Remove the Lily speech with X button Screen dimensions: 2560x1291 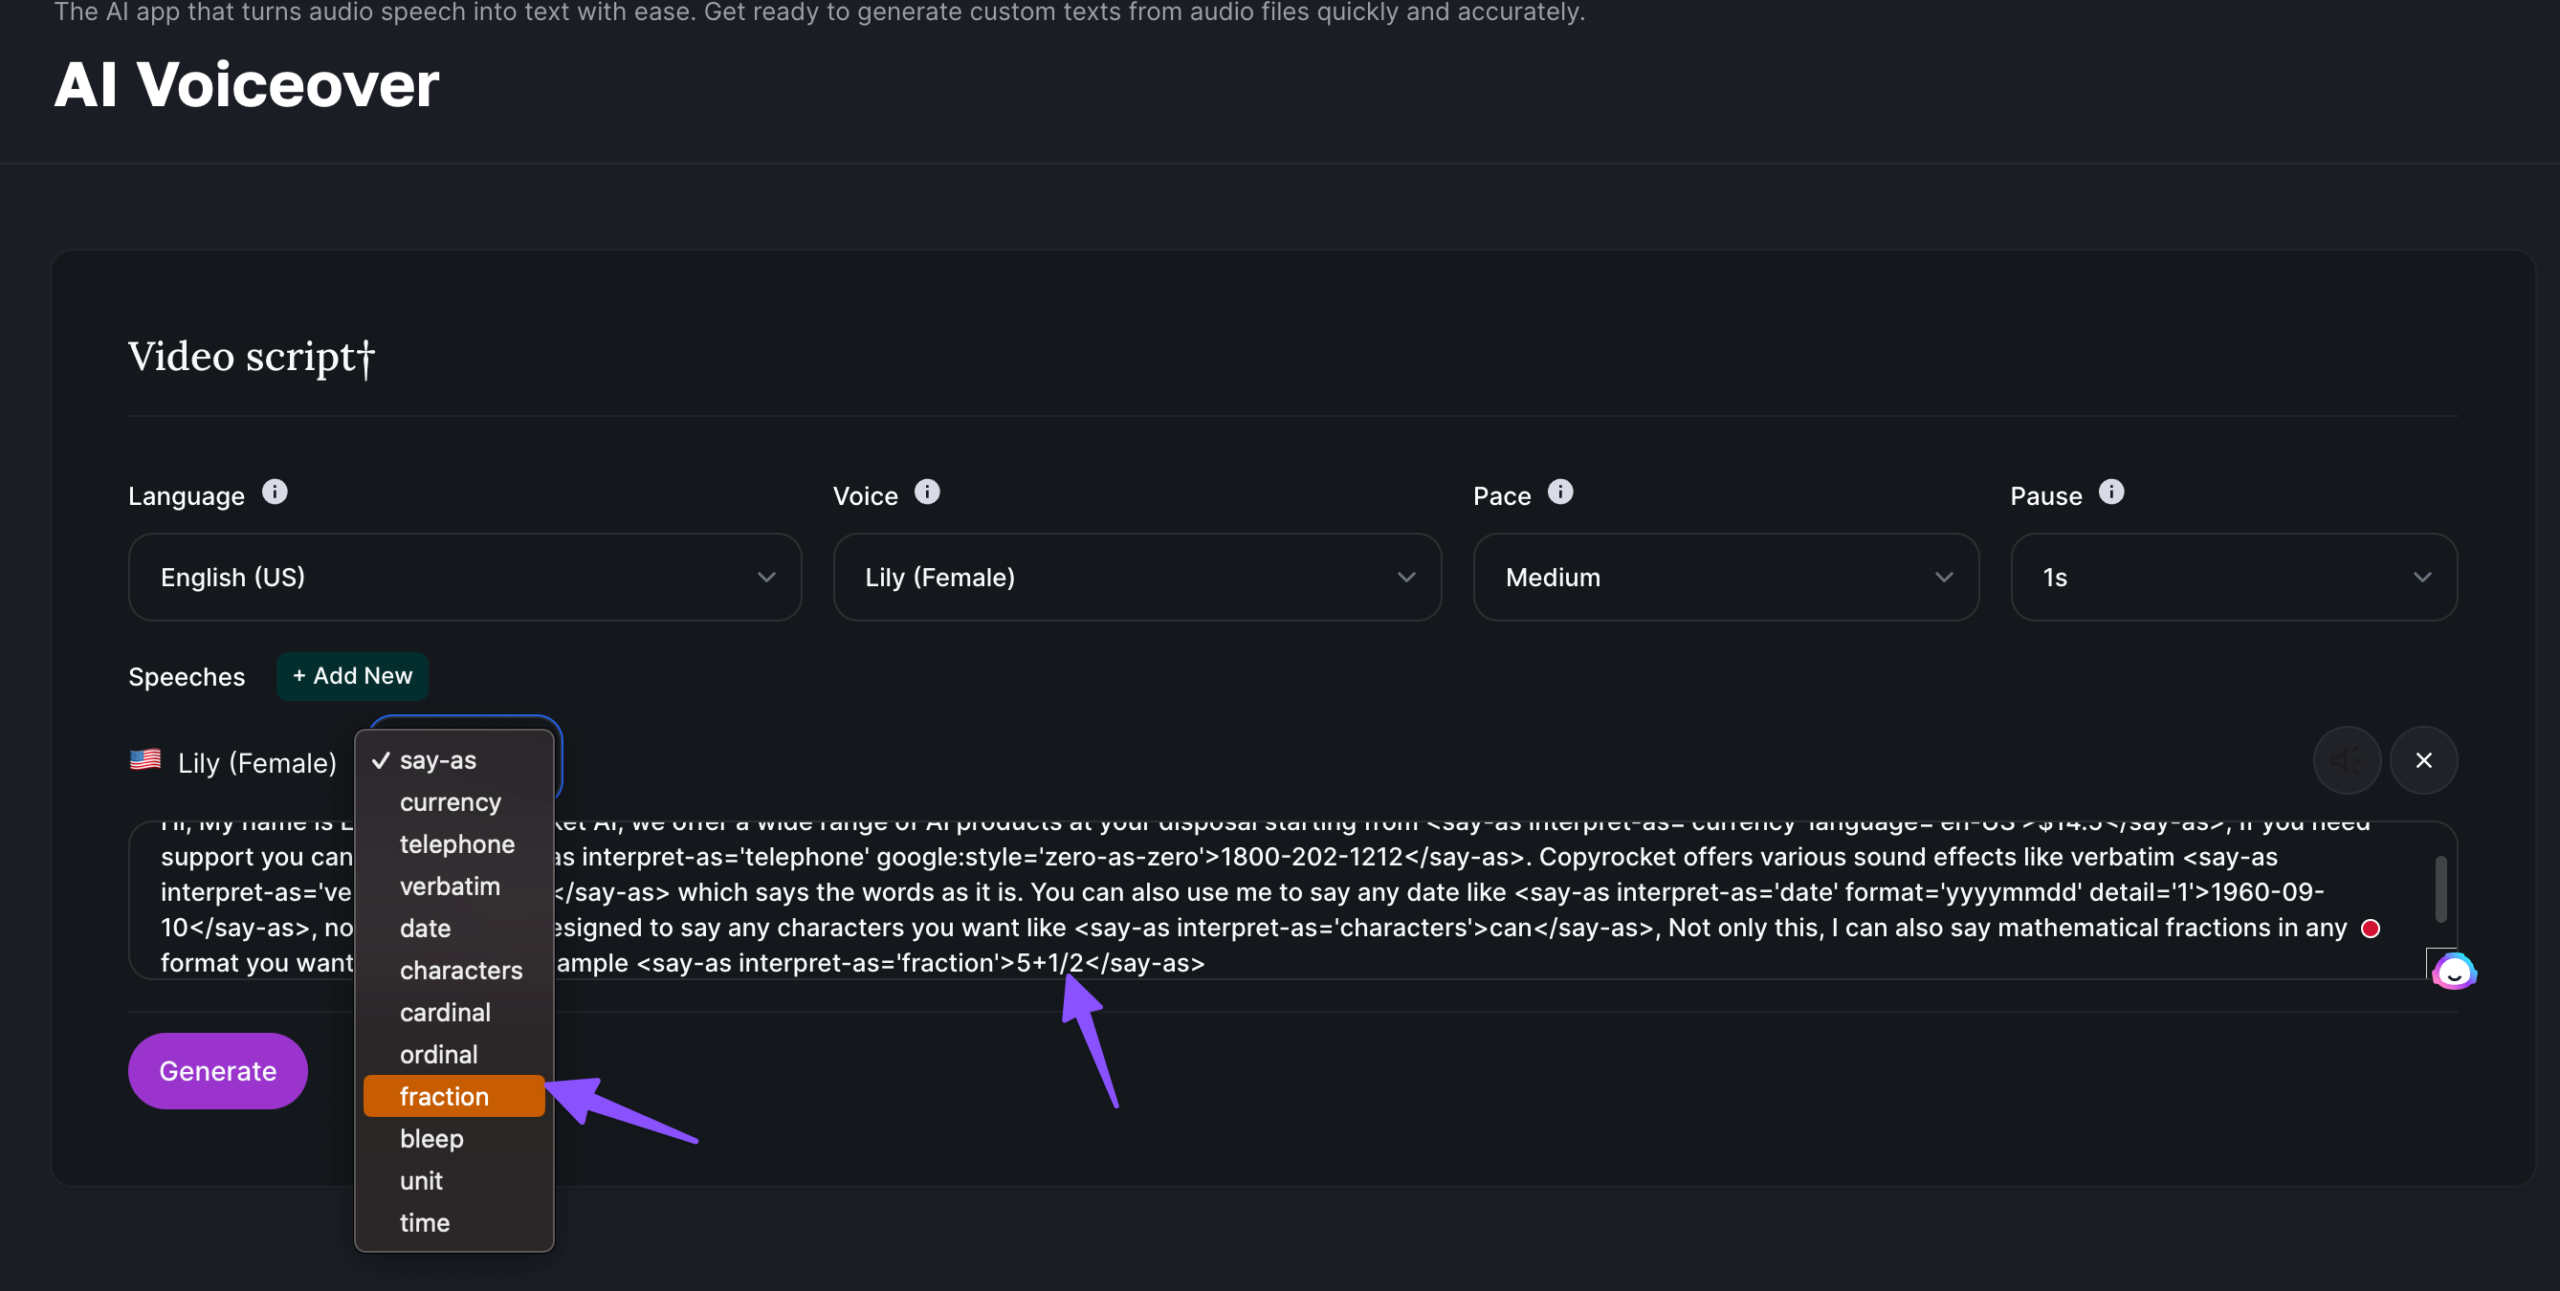click(2423, 760)
